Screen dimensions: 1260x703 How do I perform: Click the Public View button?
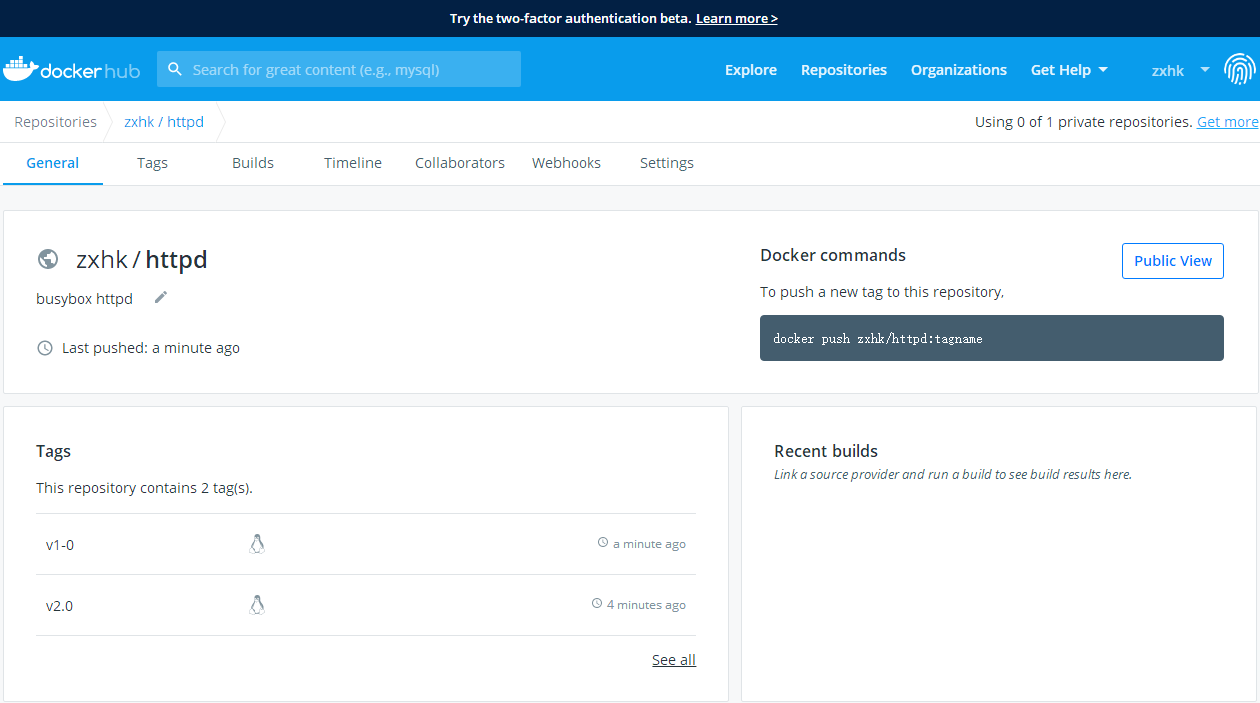point(1173,260)
